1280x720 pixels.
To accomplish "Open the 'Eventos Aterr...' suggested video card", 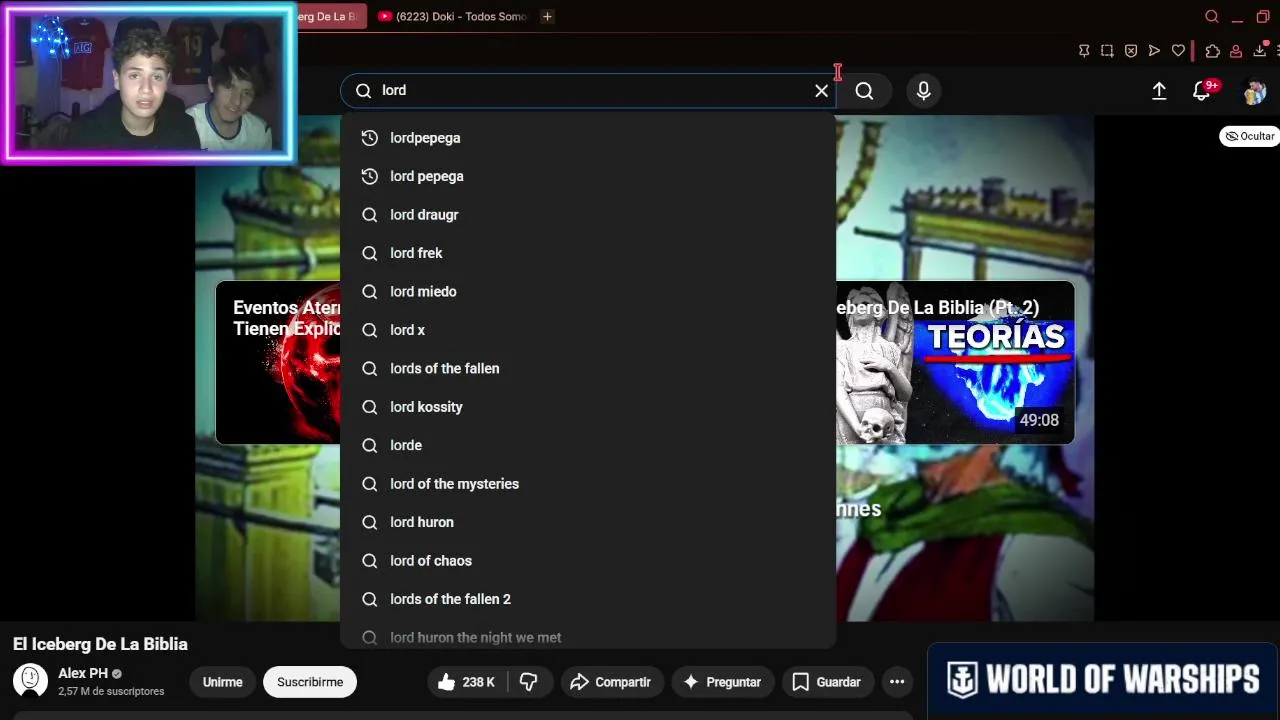I will [278, 363].
